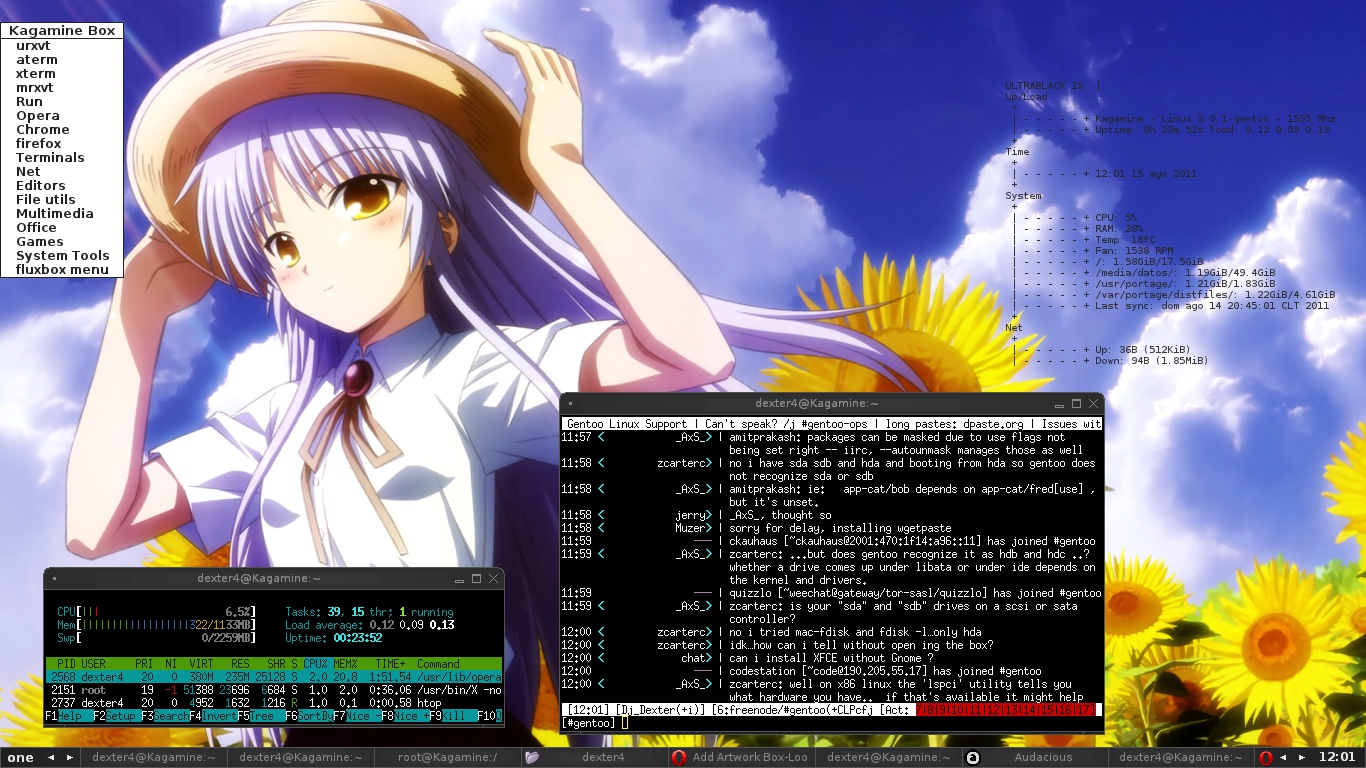Expand the Multimedia submenu
The height and width of the screenshot is (768, 1366).
(62, 214)
